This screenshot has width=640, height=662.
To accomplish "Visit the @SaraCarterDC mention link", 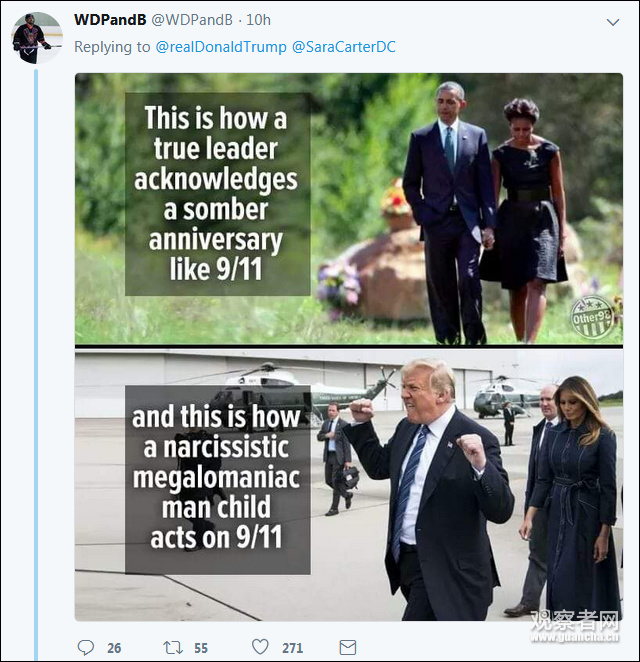I will point(343,46).
